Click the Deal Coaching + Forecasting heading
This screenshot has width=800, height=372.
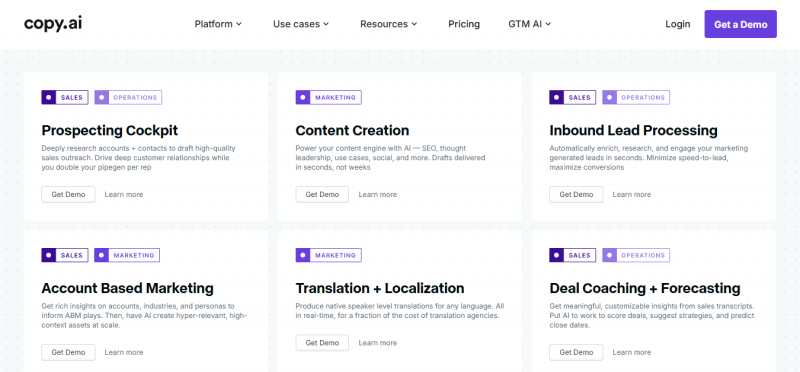[x=644, y=288]
